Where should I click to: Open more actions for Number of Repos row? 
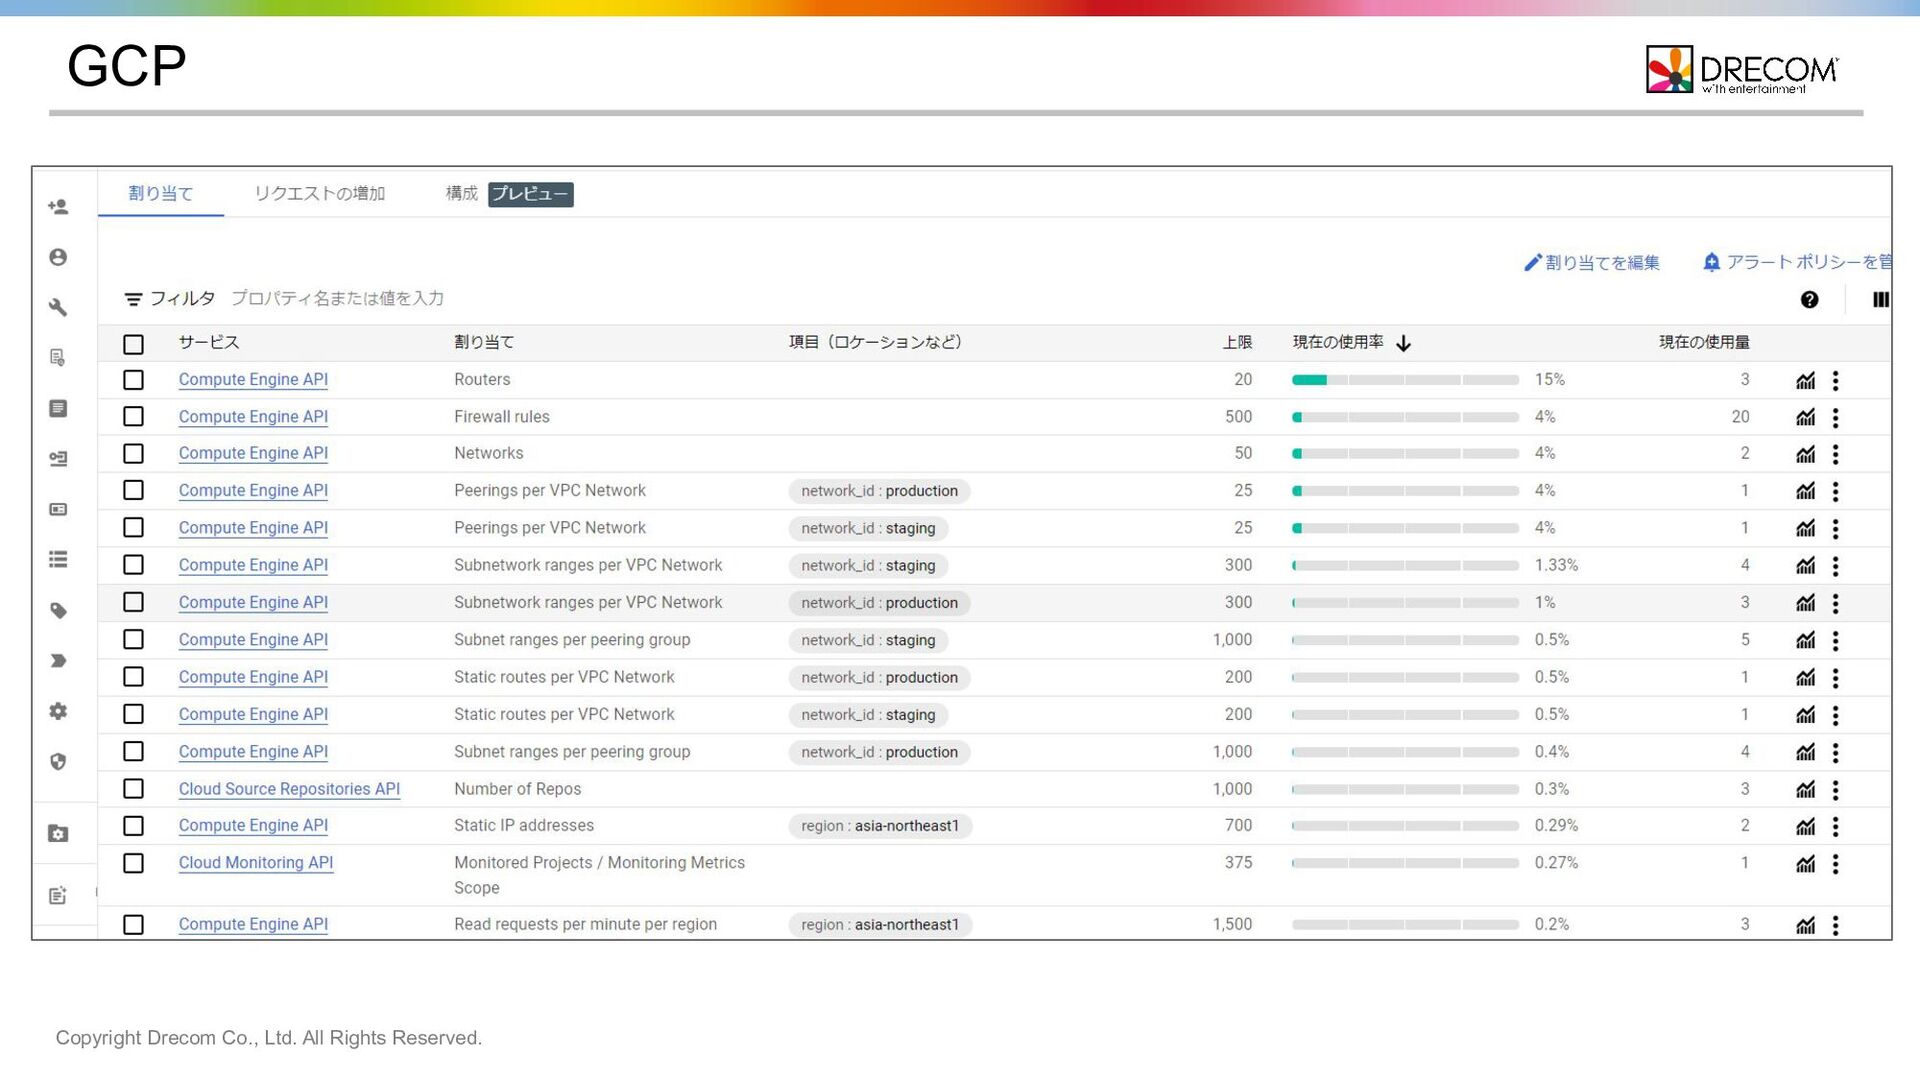coord(1835,790)
